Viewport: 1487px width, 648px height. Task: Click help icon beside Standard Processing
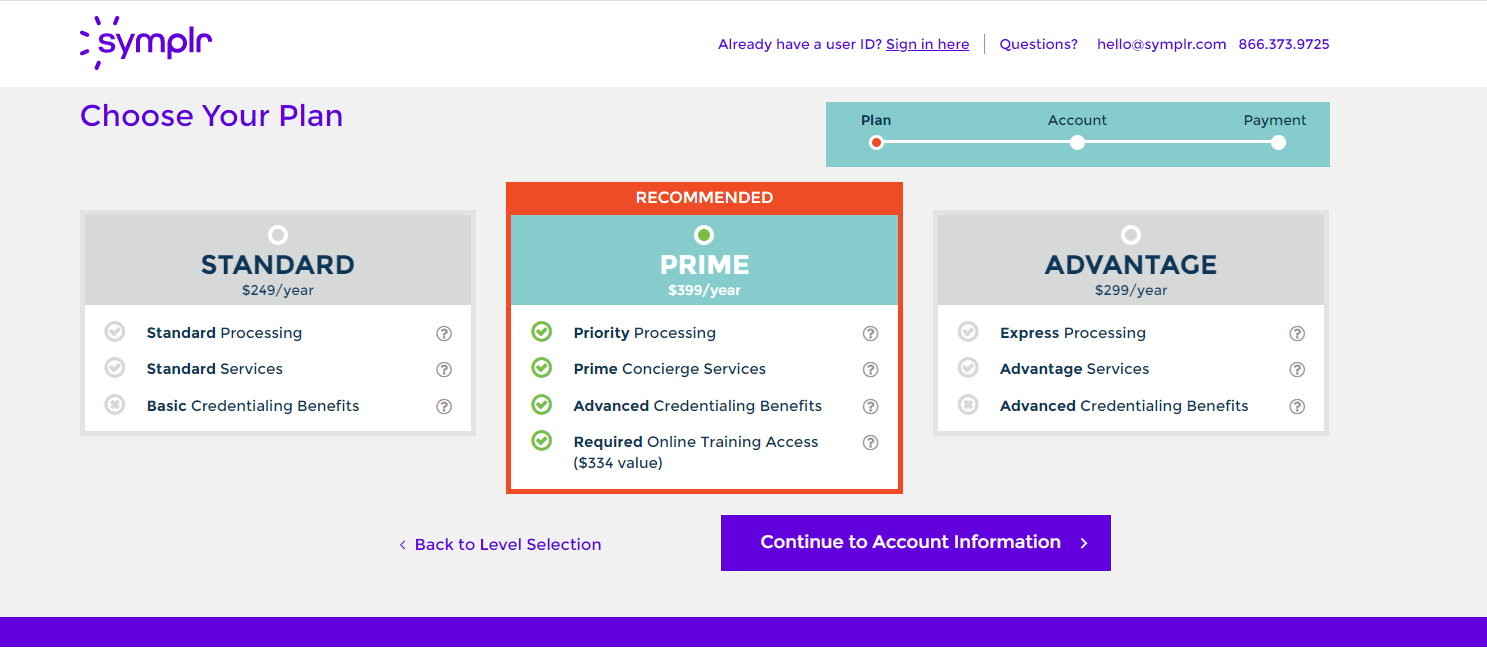coord(444,334)
